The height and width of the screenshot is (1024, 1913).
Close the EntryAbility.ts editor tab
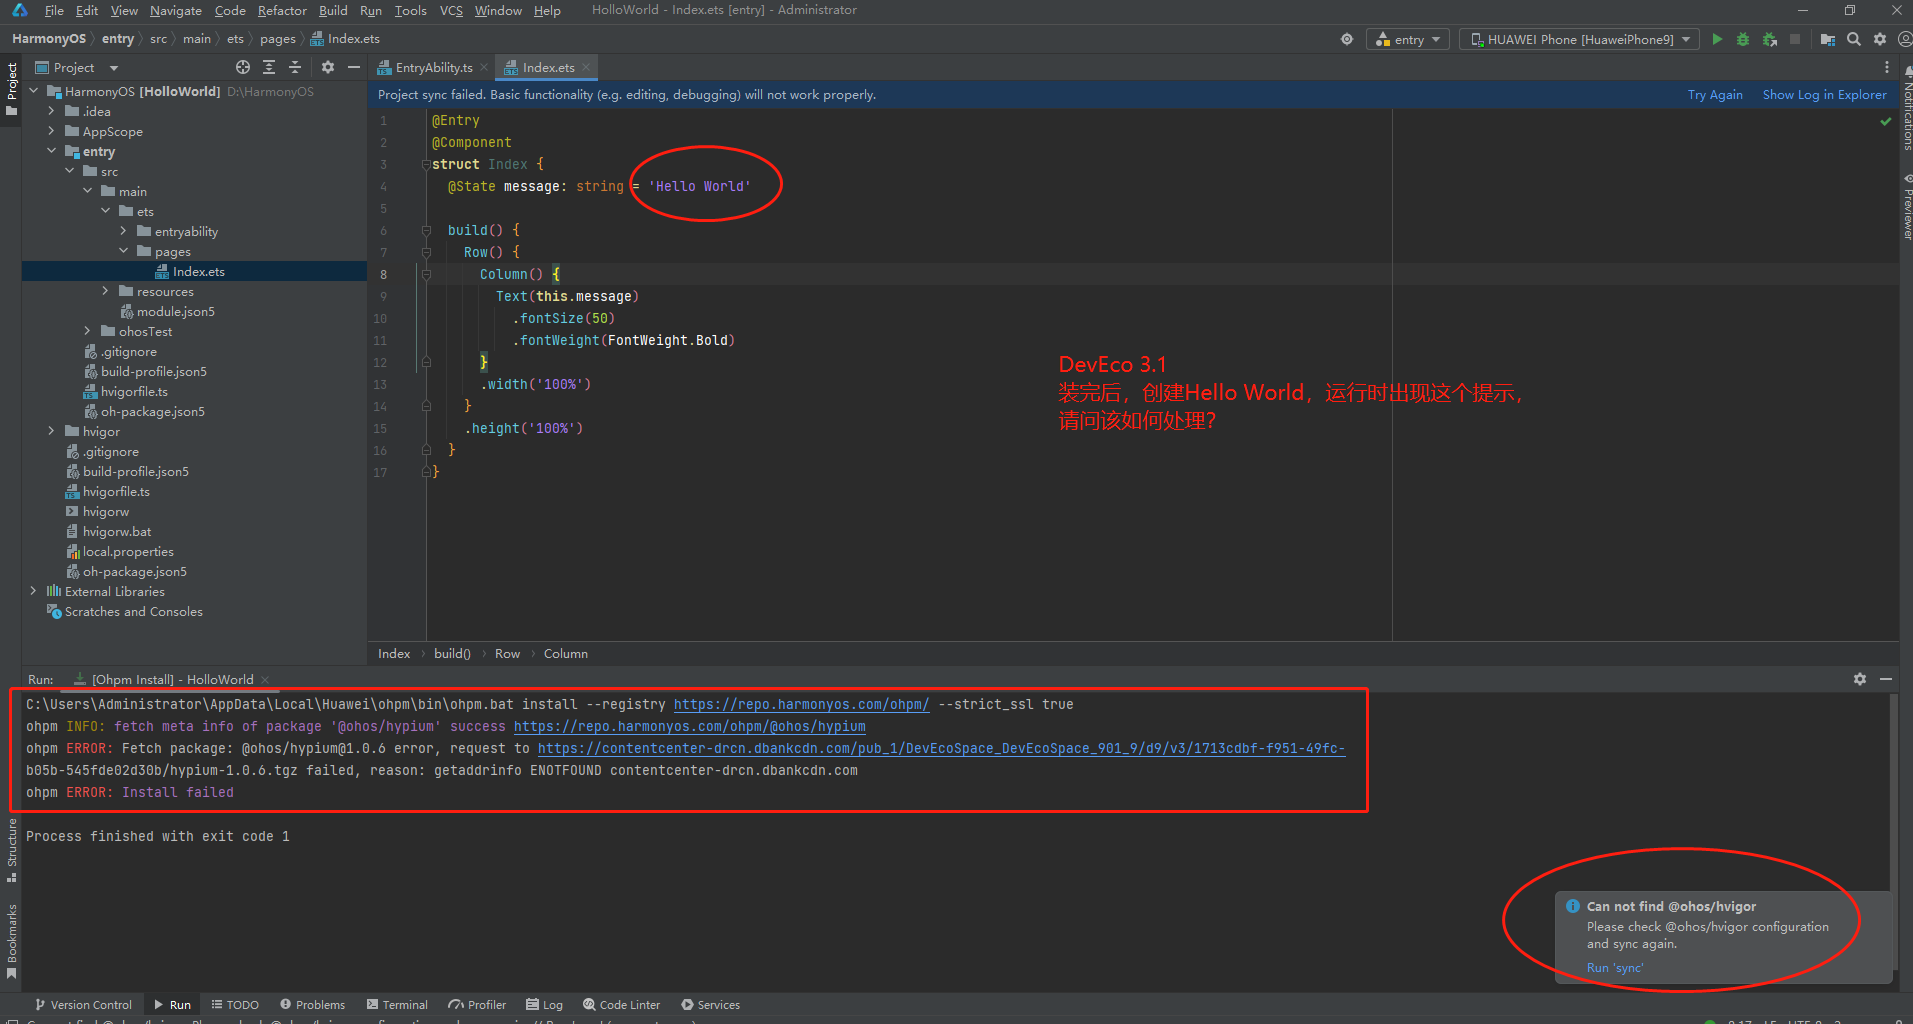484,67
